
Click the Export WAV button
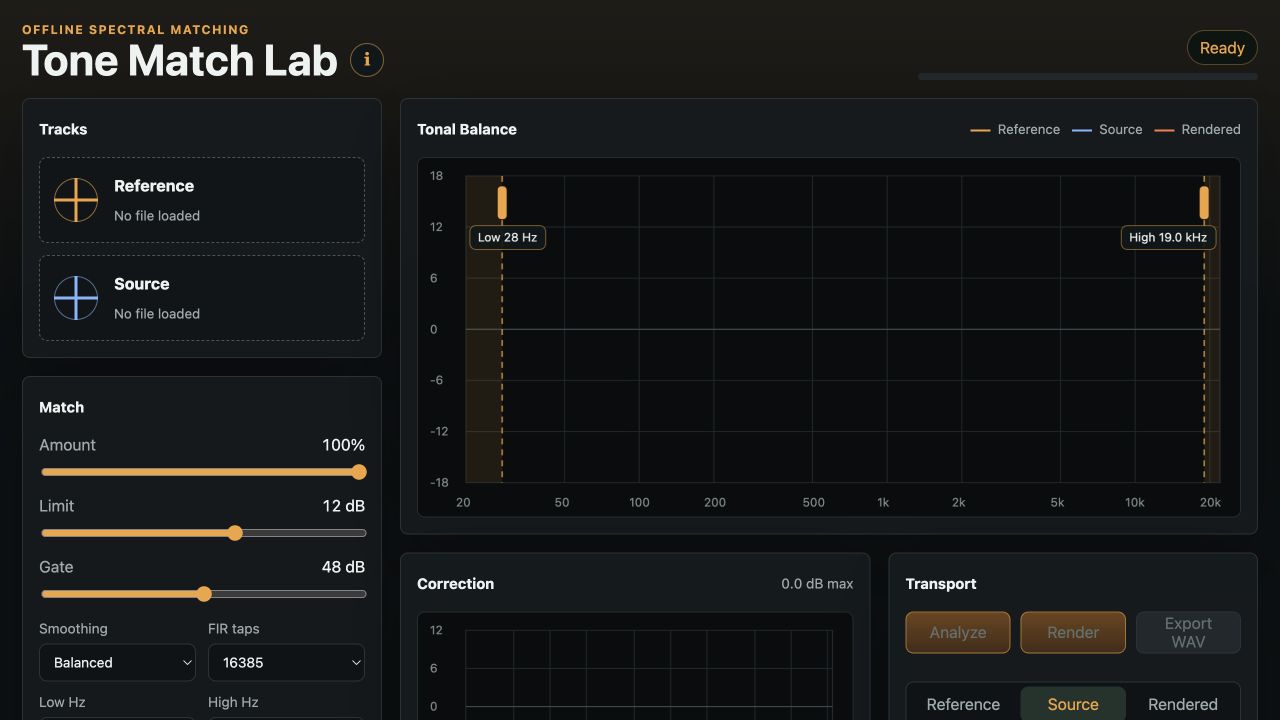coord(1188,632)
